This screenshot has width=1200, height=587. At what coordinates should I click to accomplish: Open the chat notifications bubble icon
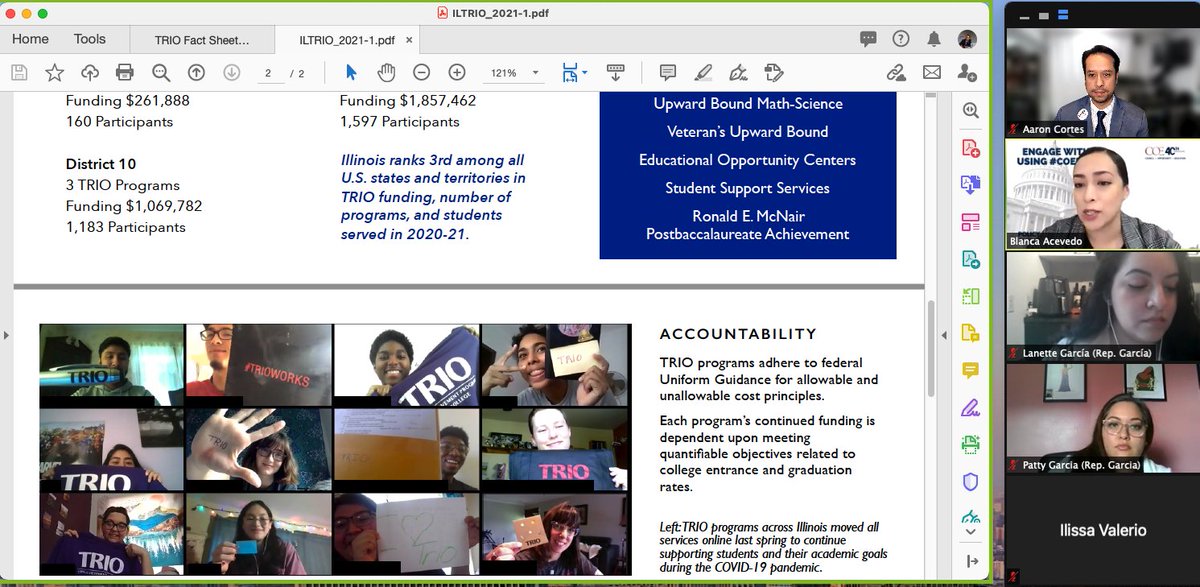coord(868,39)
